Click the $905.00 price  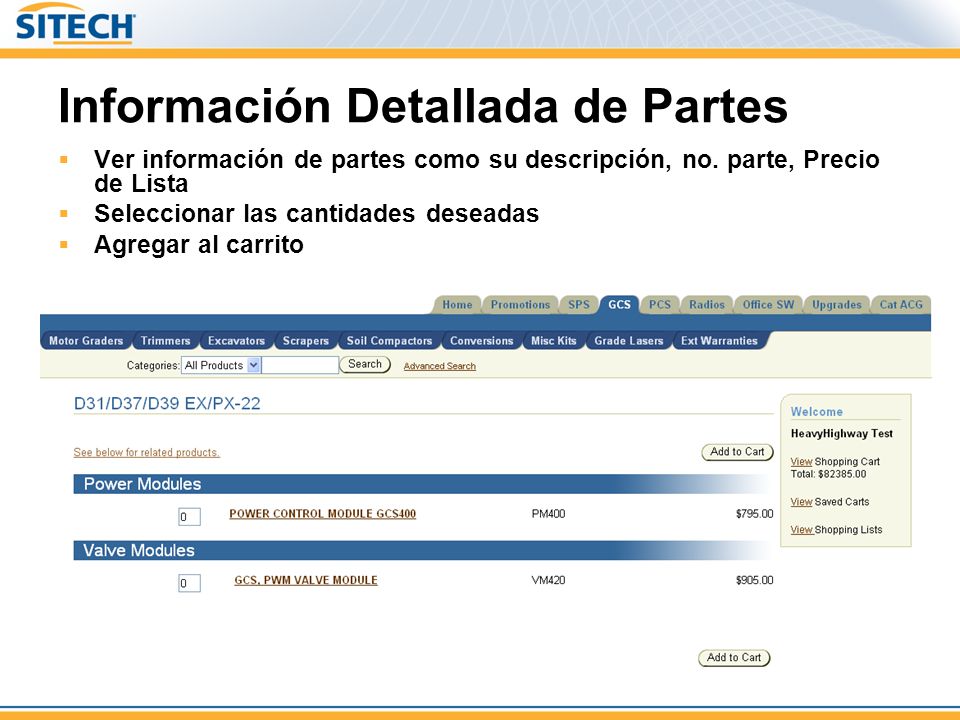coord(754,580)
